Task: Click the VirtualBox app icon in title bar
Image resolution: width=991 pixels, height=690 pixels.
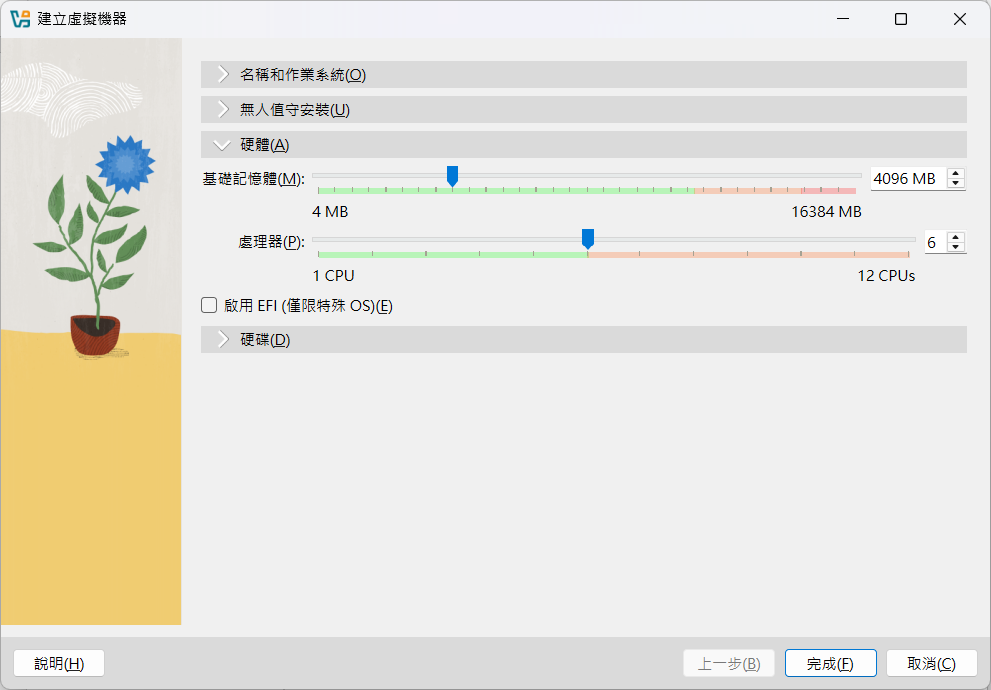Action: click(20, 19)
